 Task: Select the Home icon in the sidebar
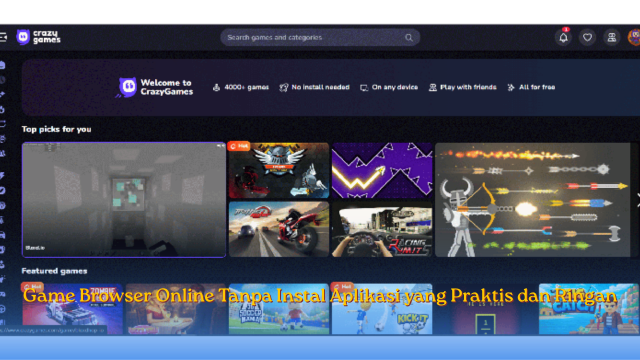2,65
